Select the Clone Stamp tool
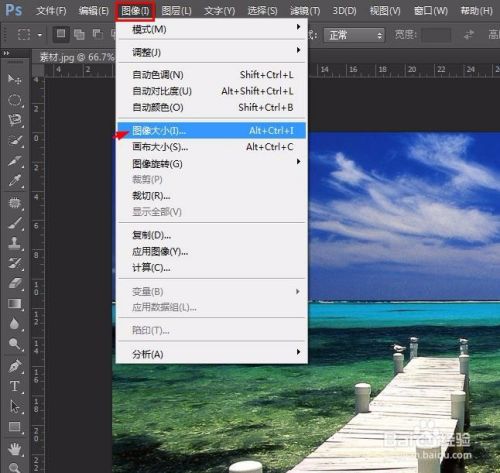The width and height of the screenshot is (500, 473). click(14, 243)
